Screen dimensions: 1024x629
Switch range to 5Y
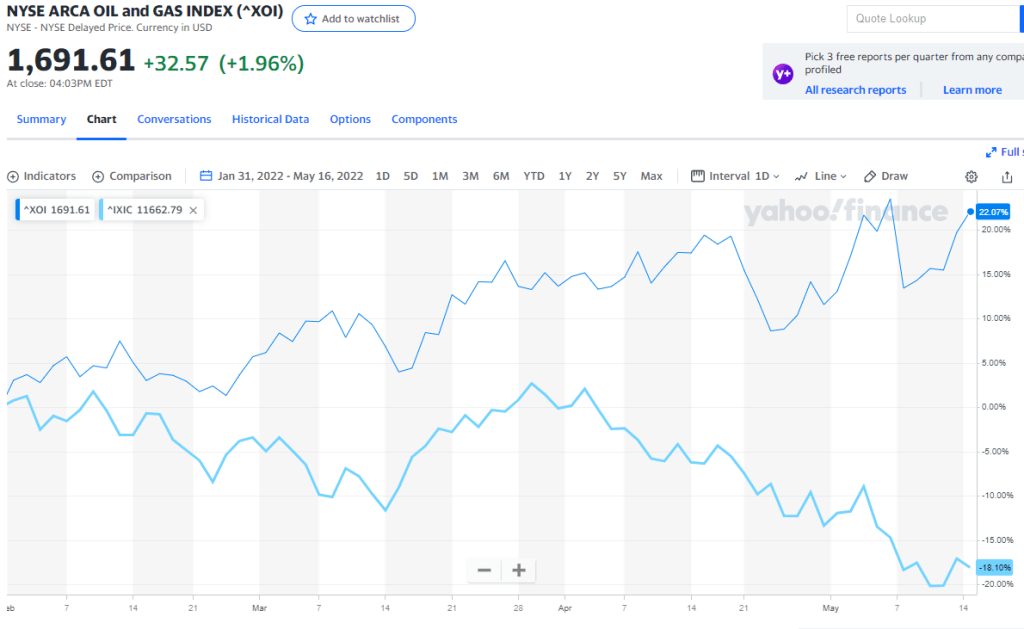click(x=620, y=176)
